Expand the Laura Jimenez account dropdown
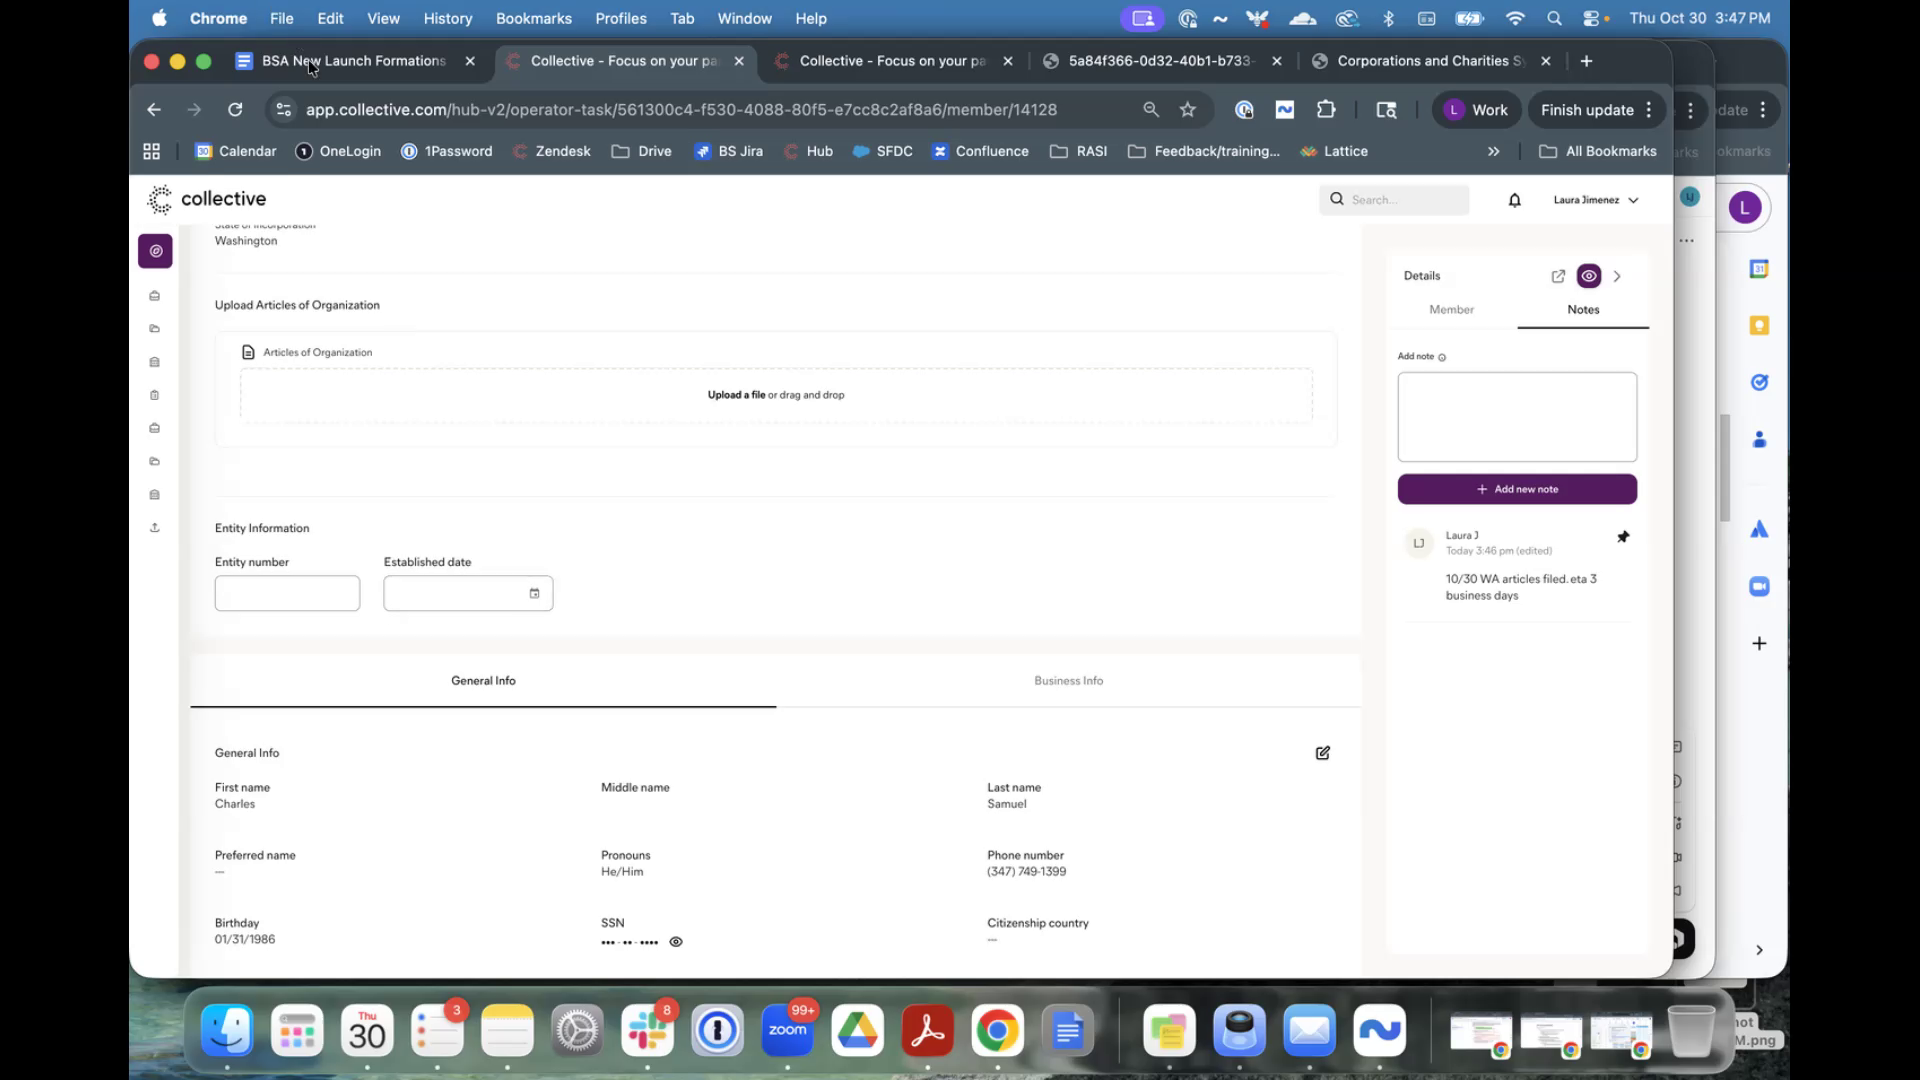Viewport: 1920px width, 1080px height. (x=1596, y=200)
